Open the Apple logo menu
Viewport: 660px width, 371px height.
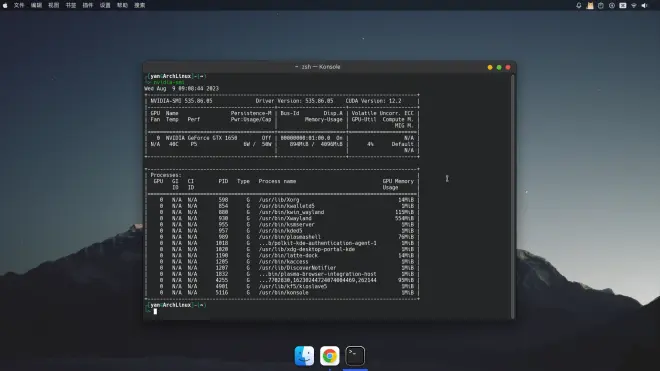coord(5,5)
